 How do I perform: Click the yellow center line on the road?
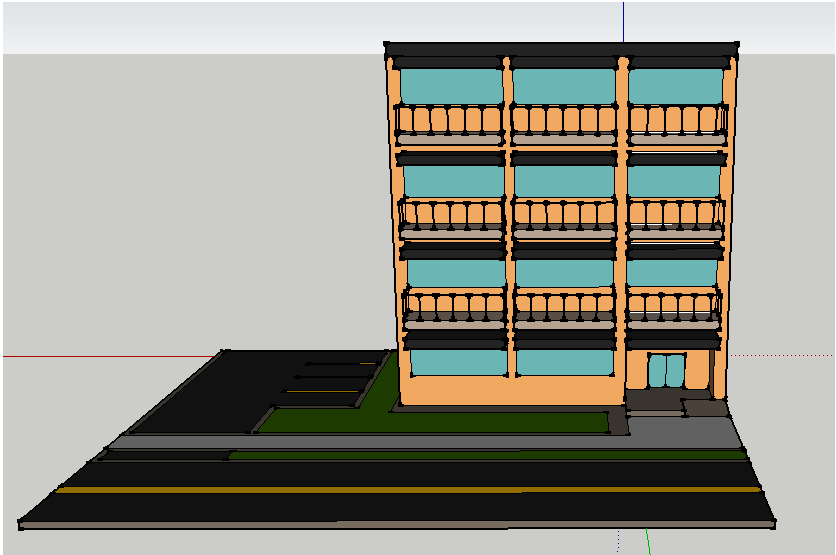(x=408, y=489)
